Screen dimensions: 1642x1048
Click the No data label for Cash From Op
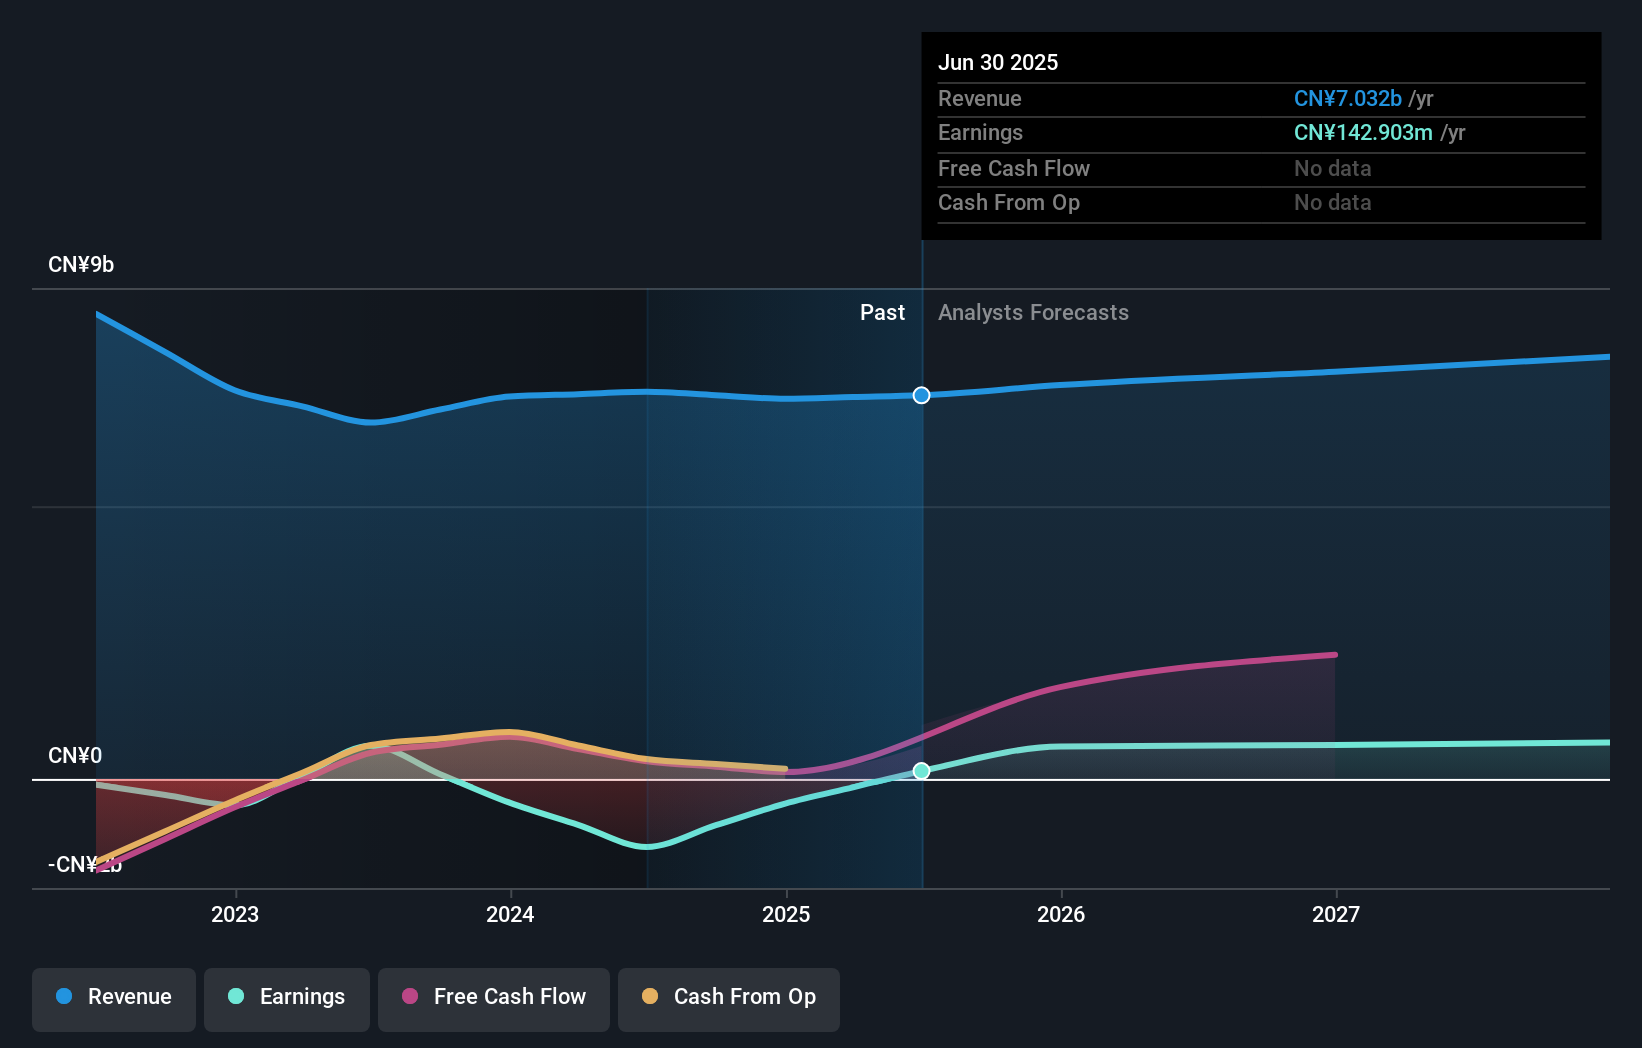(1331, 203)
